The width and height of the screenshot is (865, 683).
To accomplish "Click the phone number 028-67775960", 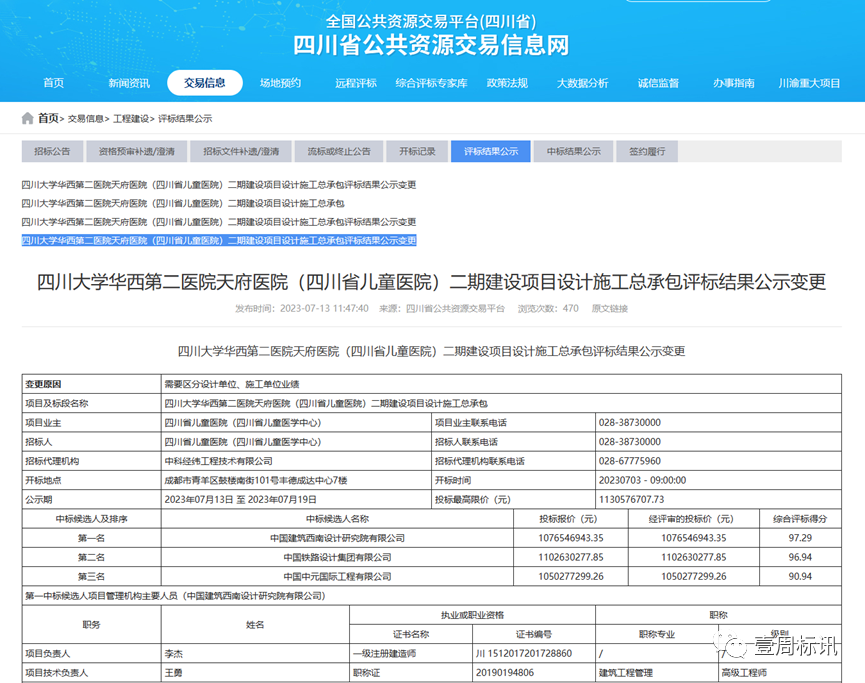I will pos(629,461).
